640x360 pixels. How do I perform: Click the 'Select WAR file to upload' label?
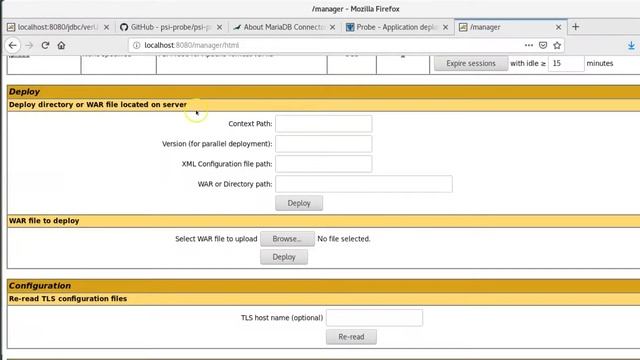click(x=216, y=239)
